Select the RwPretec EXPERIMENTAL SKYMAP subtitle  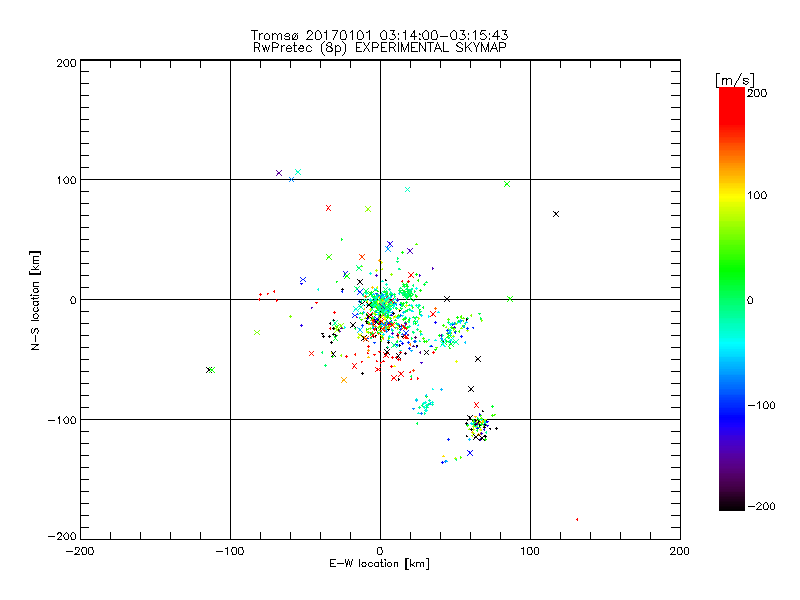[380, 47]
